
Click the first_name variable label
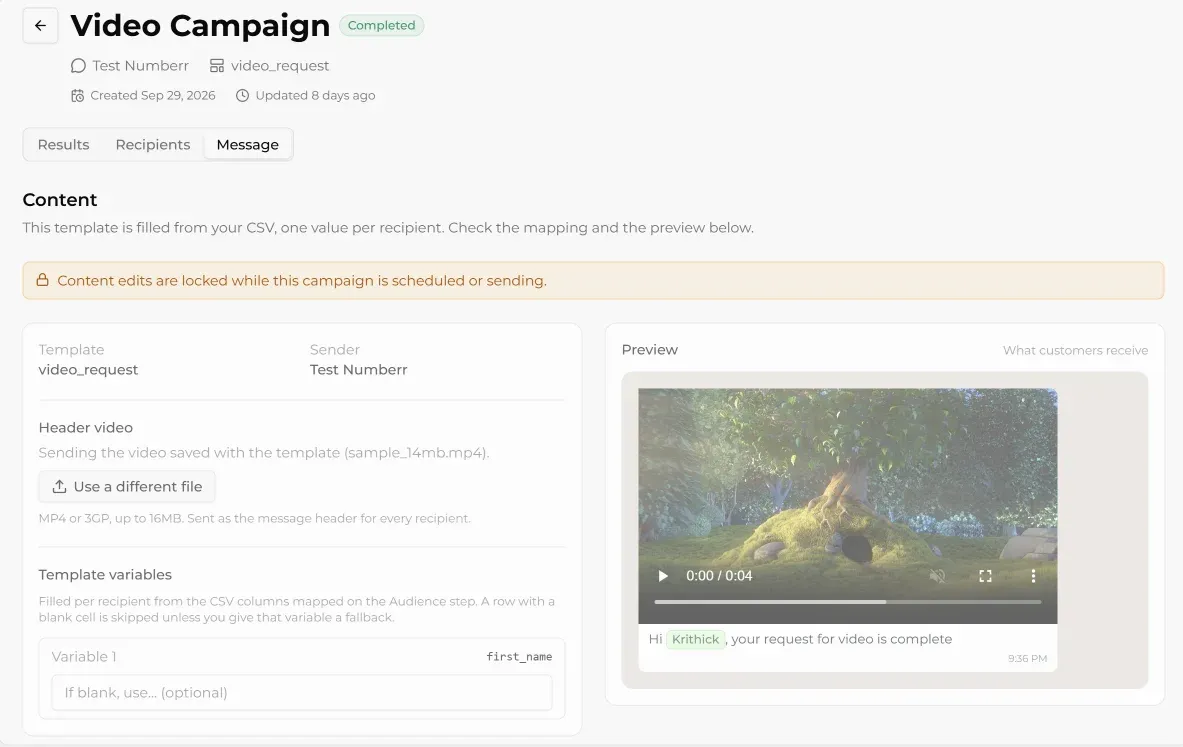519,656
